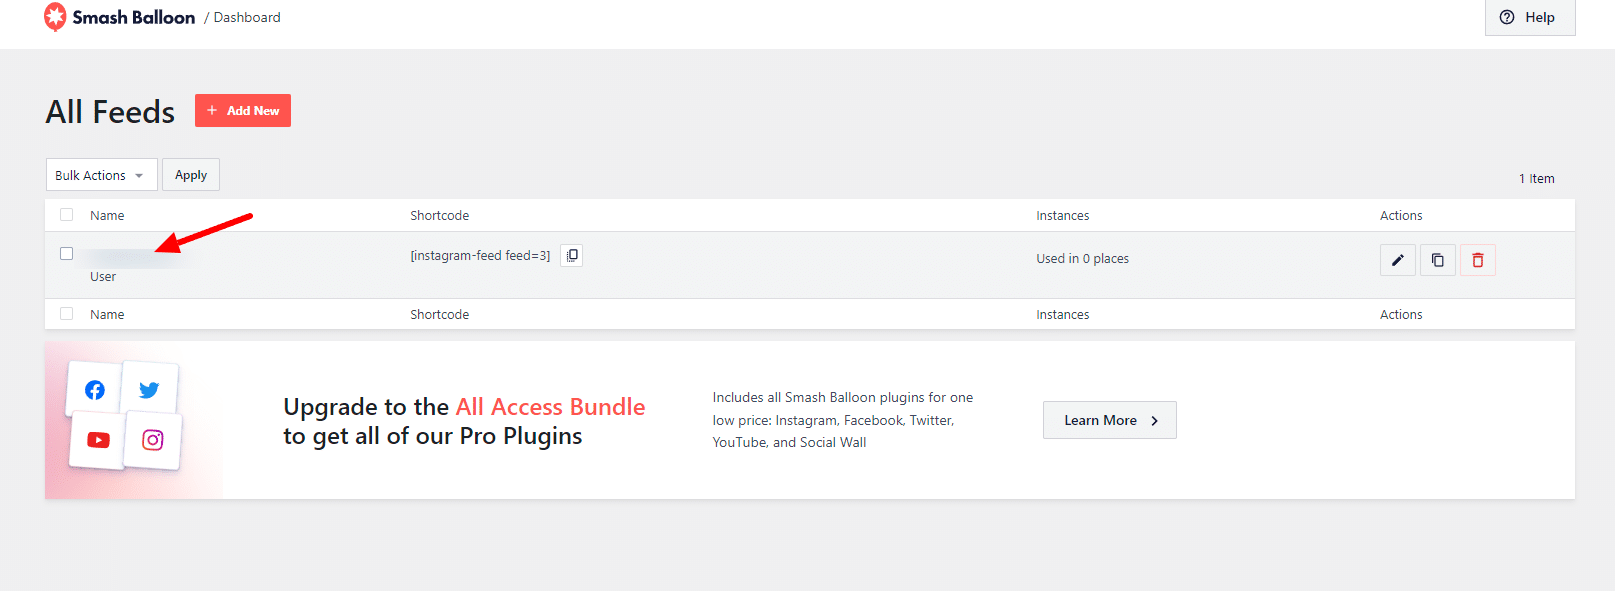
Task: Open the Bulk Actions dropdown
Action: coord(101,175)
